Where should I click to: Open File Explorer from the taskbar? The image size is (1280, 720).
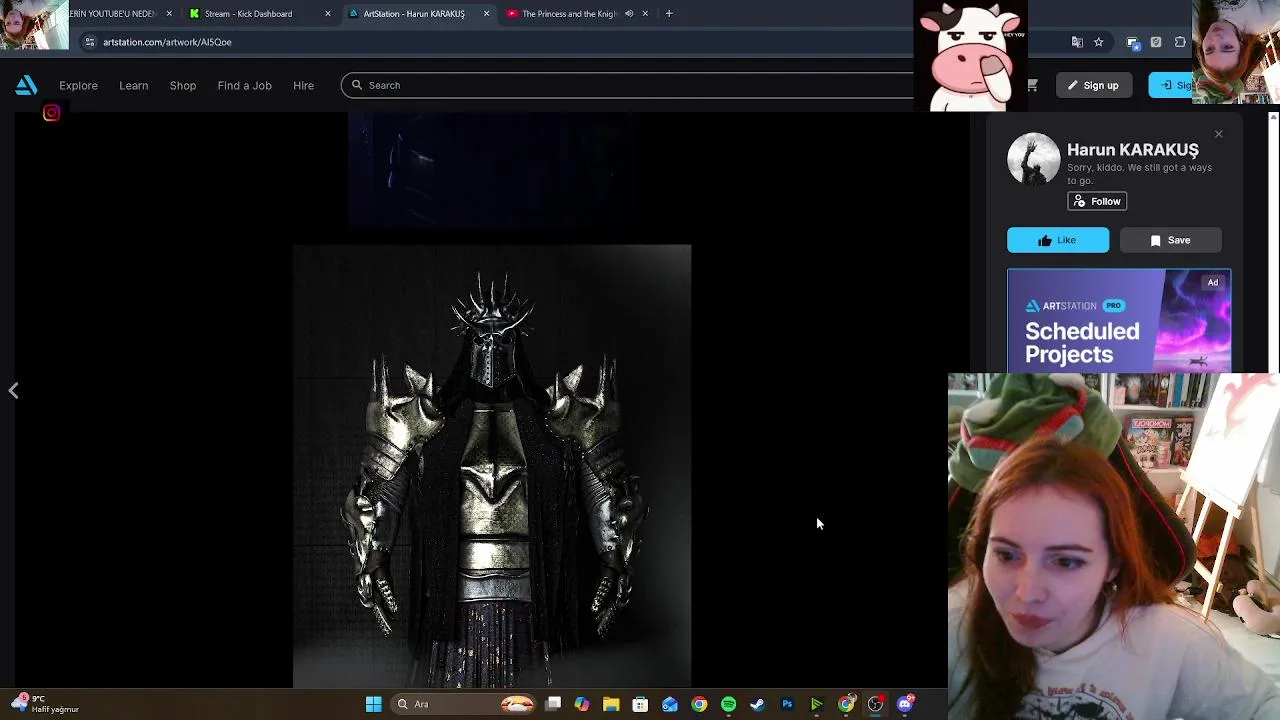[x=611, y=704]
